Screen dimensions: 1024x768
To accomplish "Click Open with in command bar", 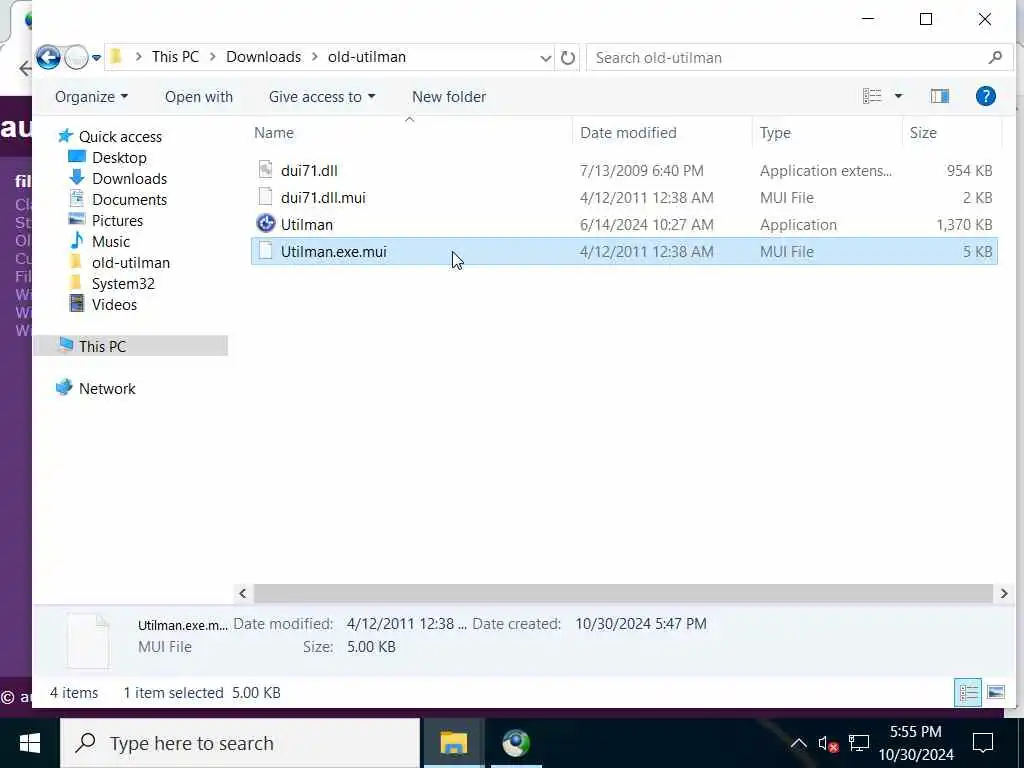I will [199, 97].
